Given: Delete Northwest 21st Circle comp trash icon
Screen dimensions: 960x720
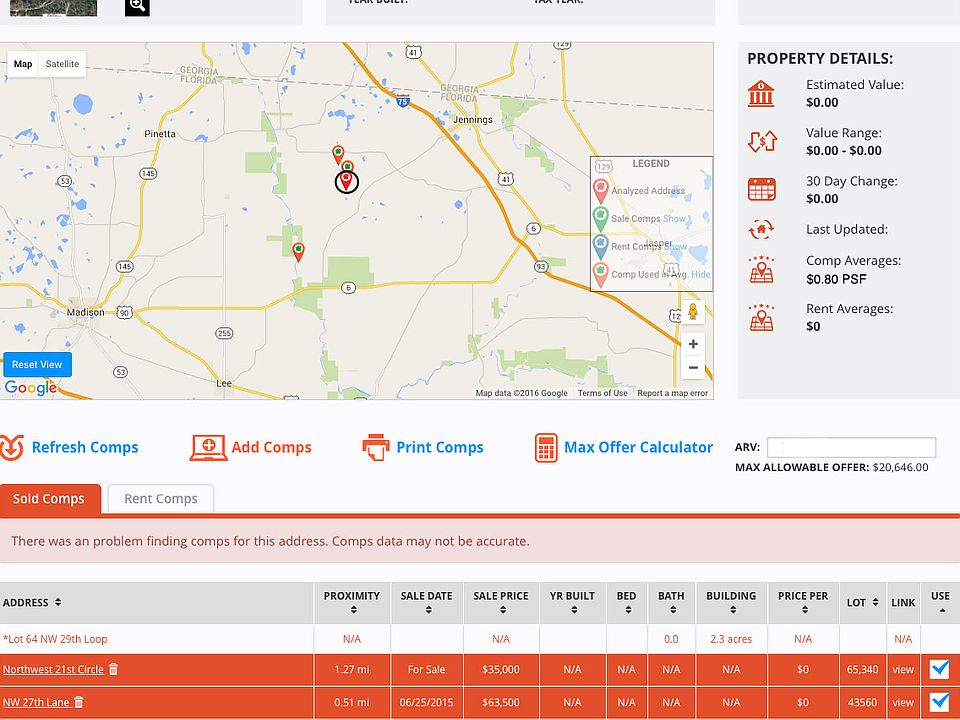Looking at the screenshot, I should coord(113,669).
